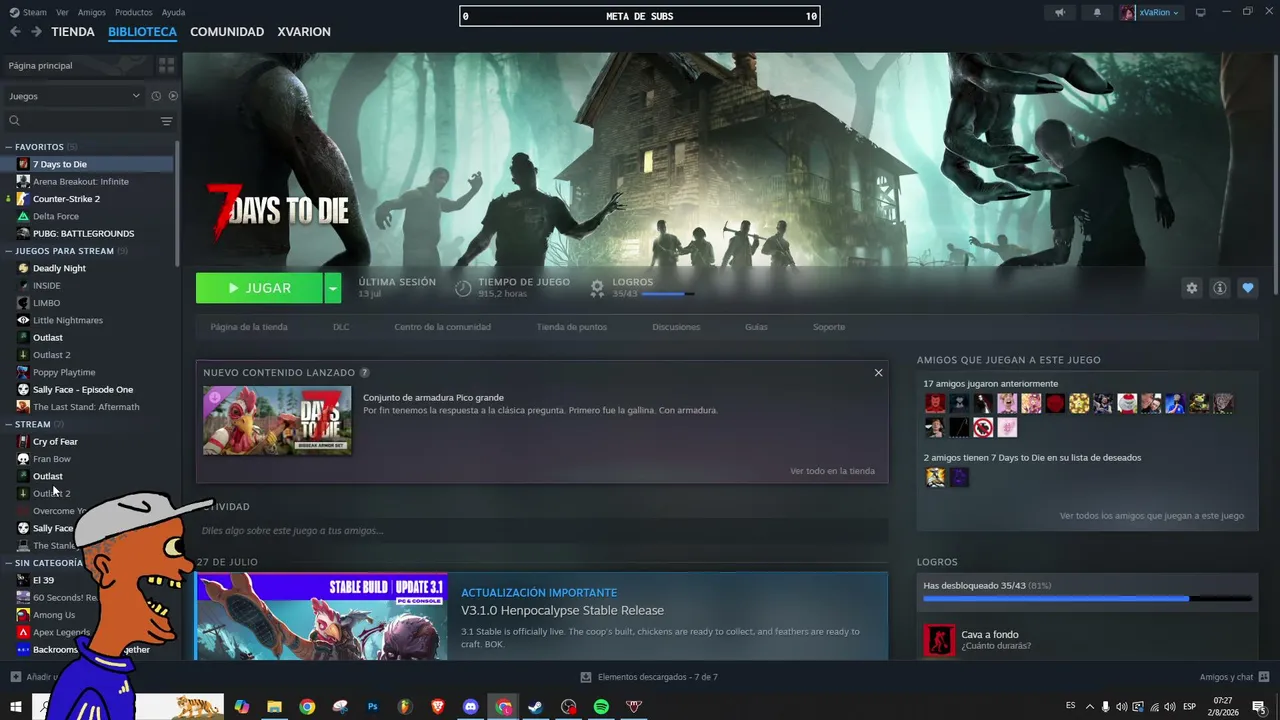Open the Windows notification center
This screenshot has height=720, width=1280.
(1258, 707)
